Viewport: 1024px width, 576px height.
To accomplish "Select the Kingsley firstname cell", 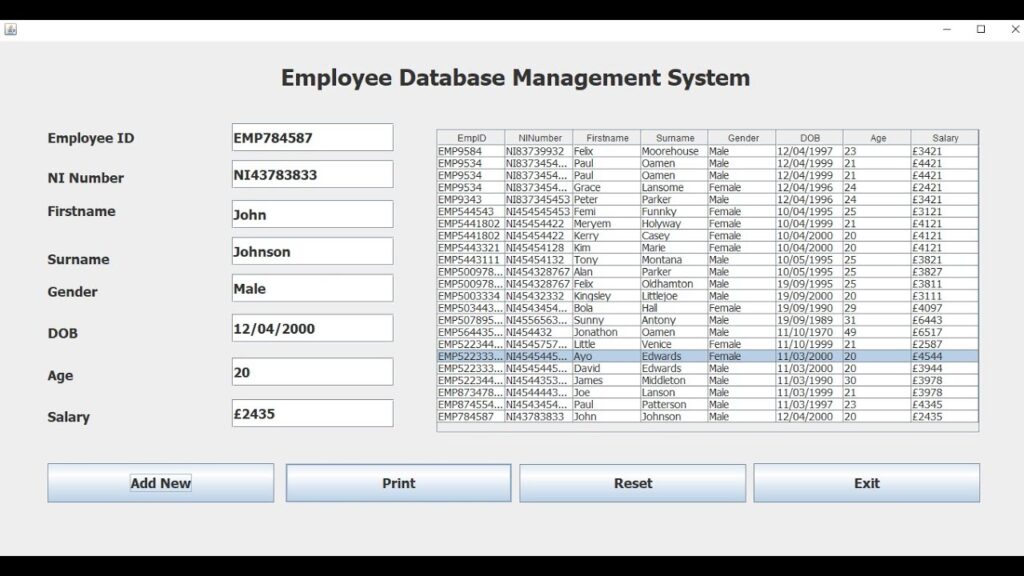I will (x=607, y=296).
